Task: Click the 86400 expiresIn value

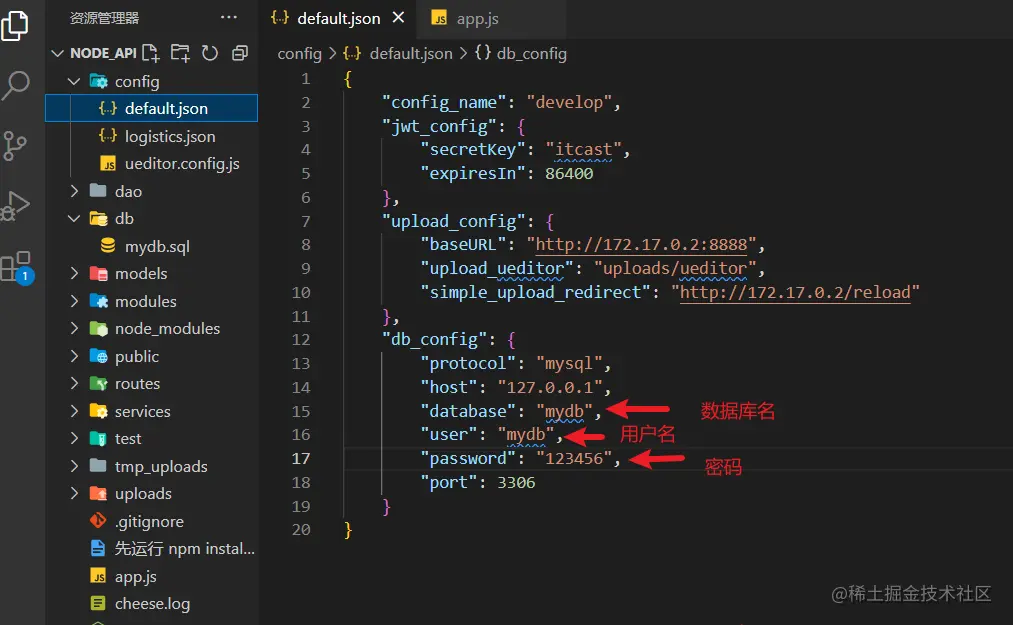Action: click(x=569, y=174)
